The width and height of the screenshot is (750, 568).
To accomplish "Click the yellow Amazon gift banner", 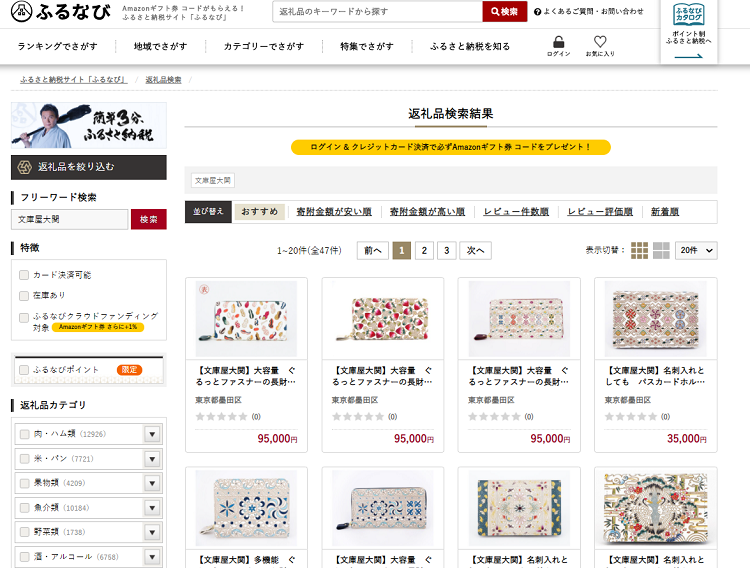I will pyautogui.click(x=450, y=147).
